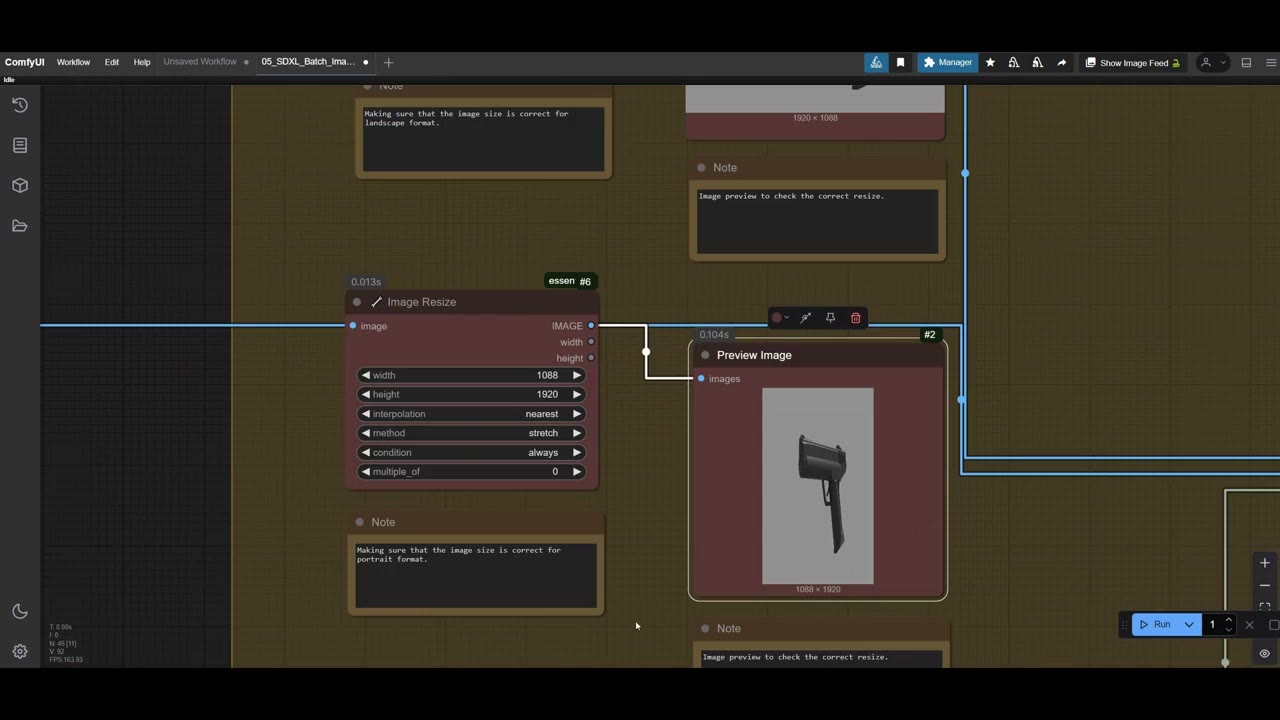Image resolution: width=1280 pixels, height=720 pixels.
Task: Open the hamburger menu at top right
Action: pos(1271,62)
